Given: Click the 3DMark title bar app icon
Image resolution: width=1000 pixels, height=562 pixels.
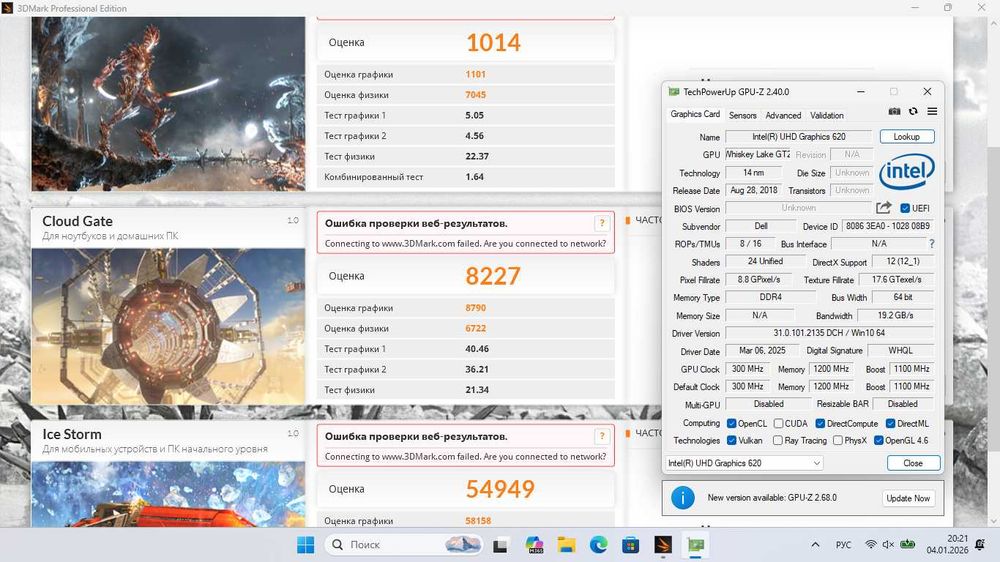Looking at the screenshot, I should pyautogui.click(x=8, y=8).
